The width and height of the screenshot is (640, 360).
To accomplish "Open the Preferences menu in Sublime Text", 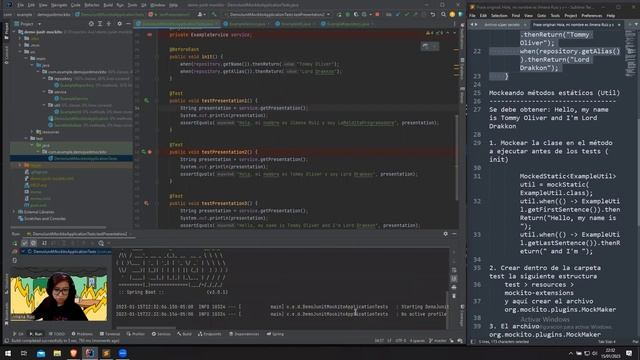I will point(591,16).
